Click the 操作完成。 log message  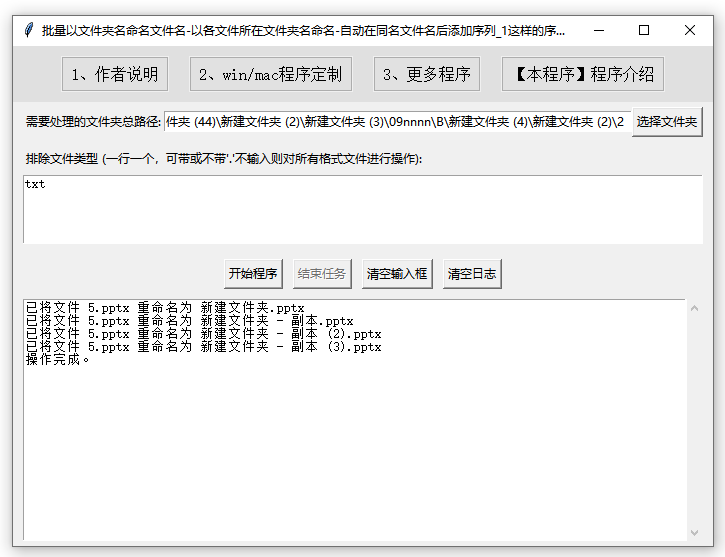[x=57, y=360]
